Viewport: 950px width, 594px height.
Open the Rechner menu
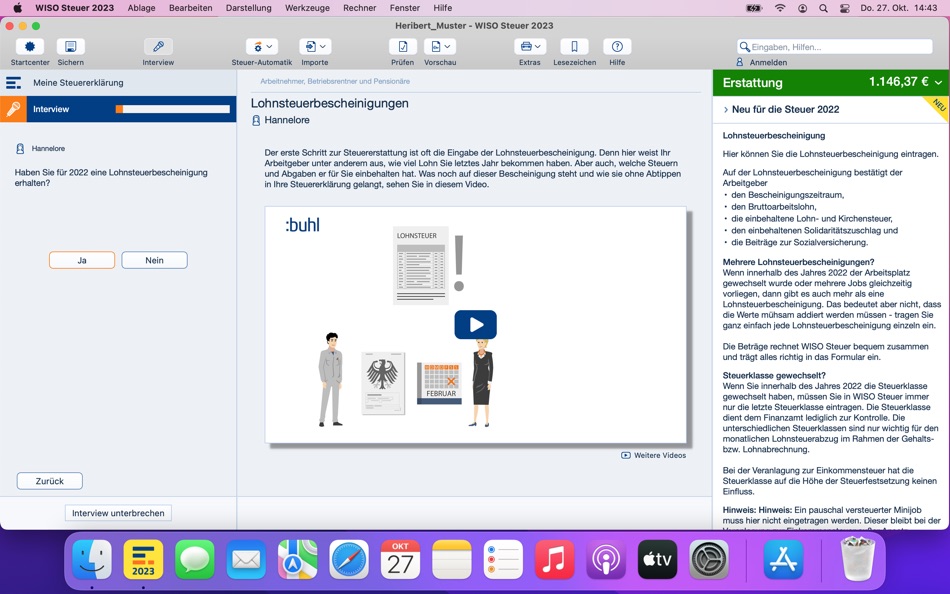pos(359,8)
